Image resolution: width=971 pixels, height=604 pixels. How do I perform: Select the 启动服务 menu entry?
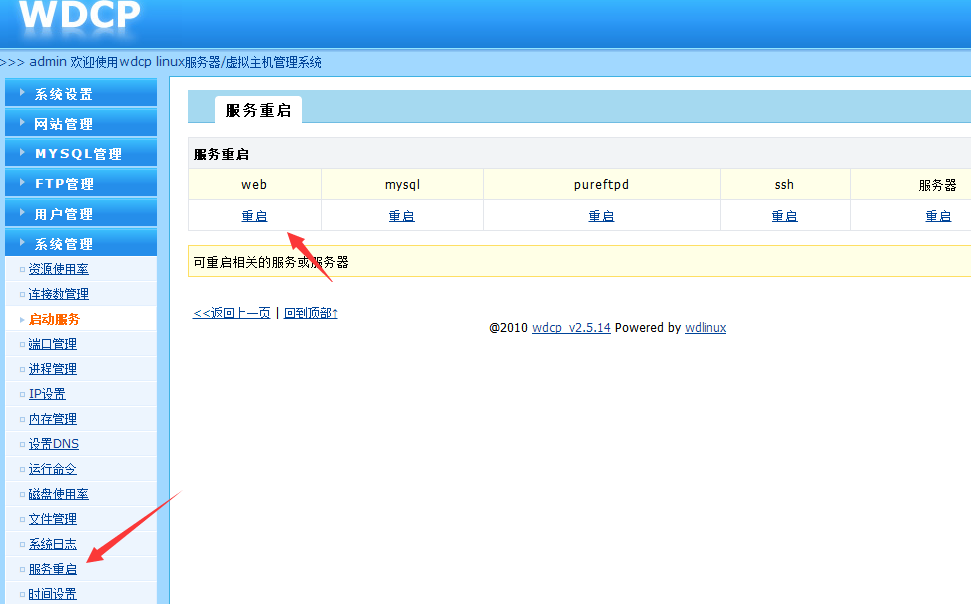[54, 319]
